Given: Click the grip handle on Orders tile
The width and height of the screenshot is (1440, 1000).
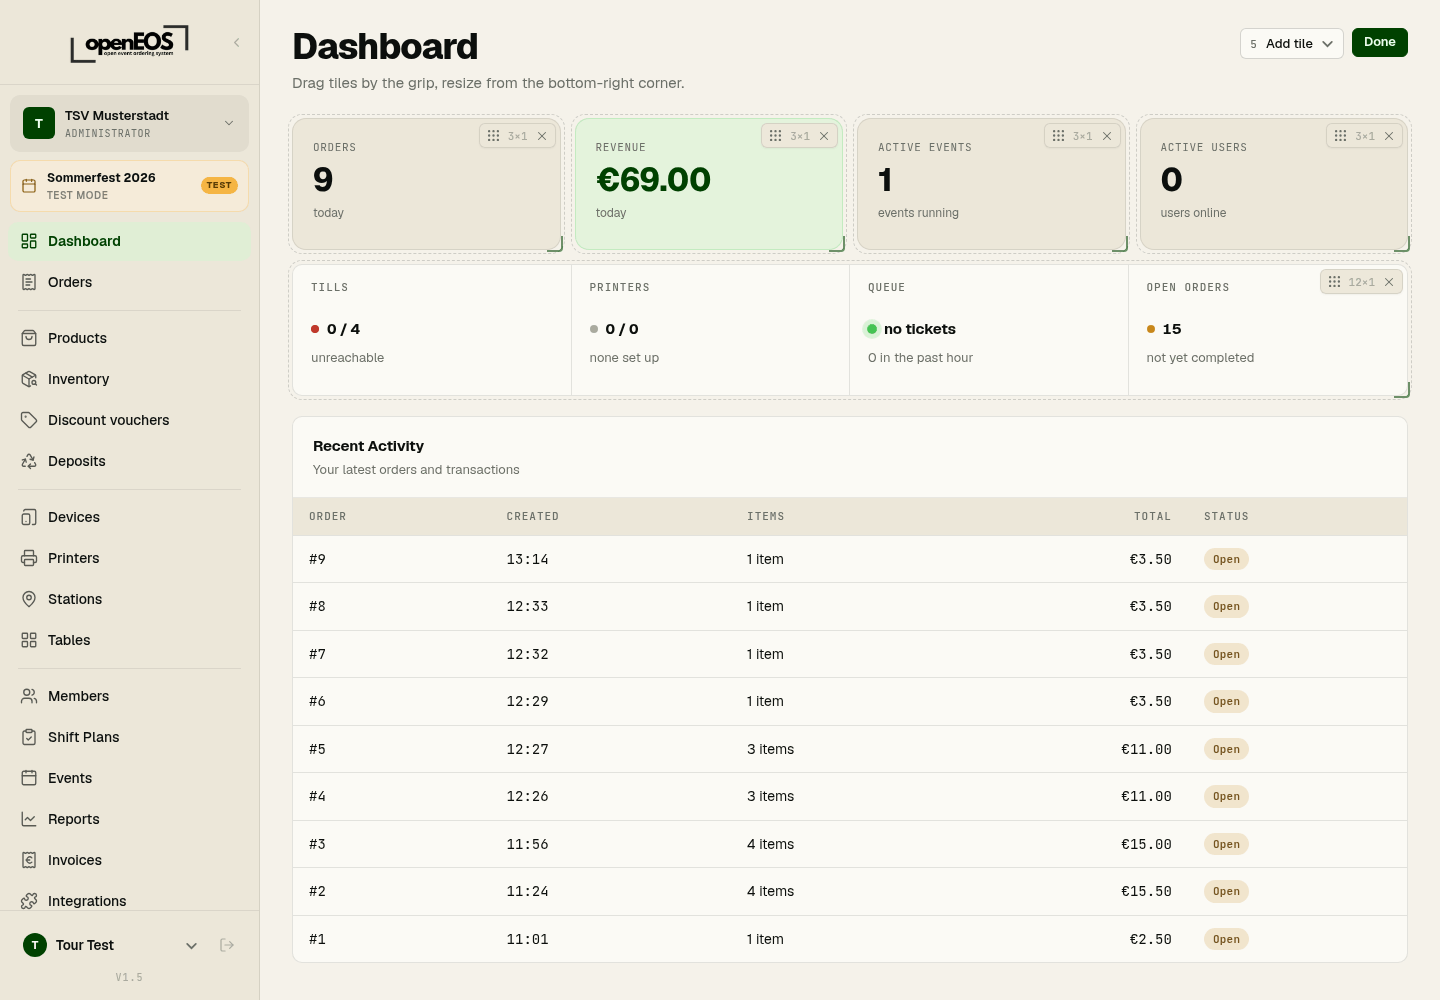Looking at the screenshot, I should (493, 136).
